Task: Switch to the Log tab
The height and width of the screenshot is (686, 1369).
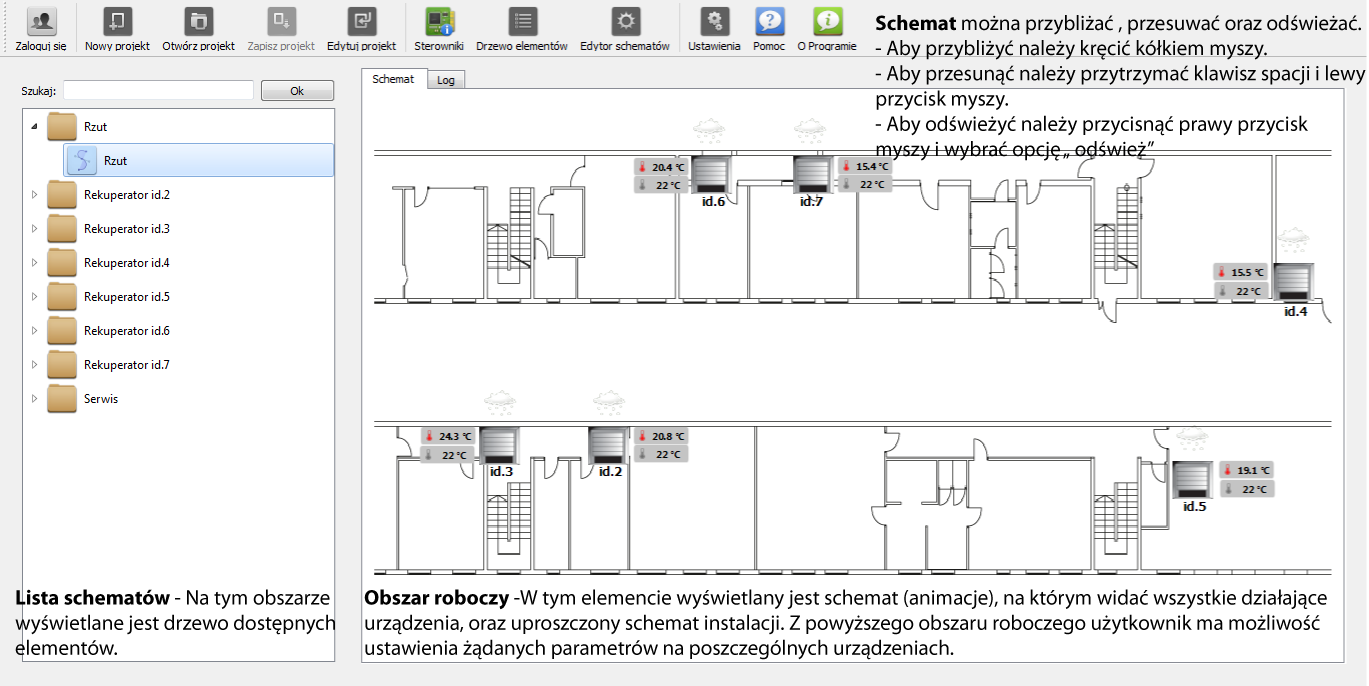Action: (x=446, y=80)
